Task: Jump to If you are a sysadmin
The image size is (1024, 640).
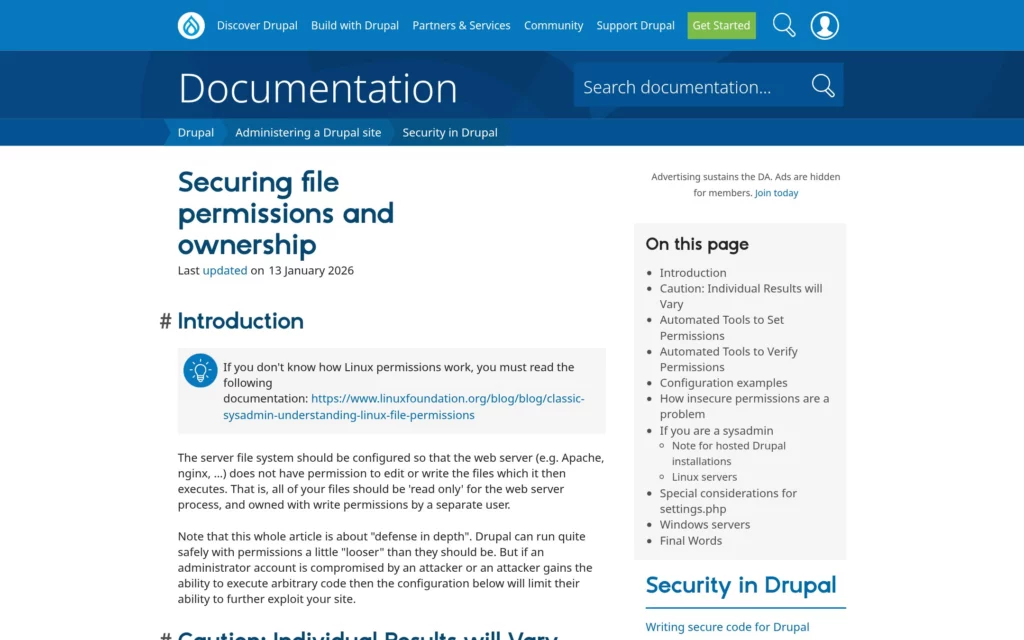Action: click(716, 430)
